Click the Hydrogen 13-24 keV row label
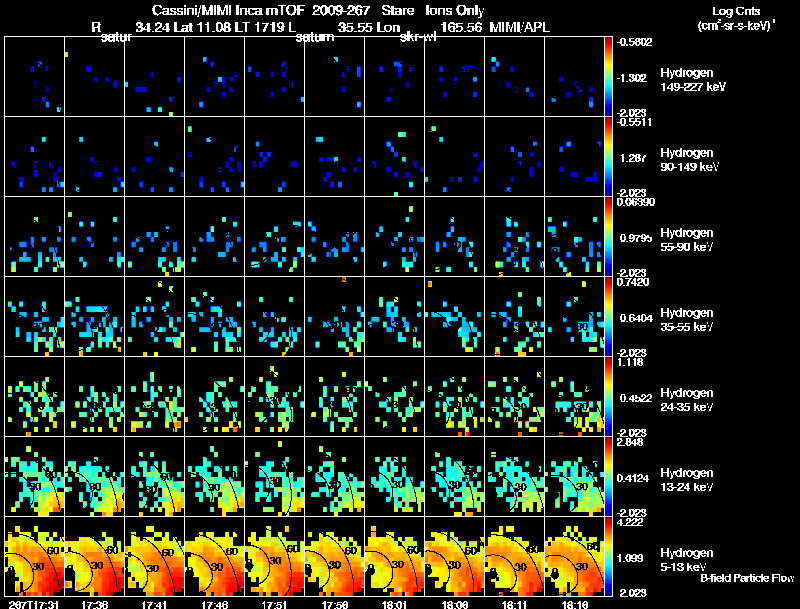This screenshot has height=609, width=800. pos(687,480)
